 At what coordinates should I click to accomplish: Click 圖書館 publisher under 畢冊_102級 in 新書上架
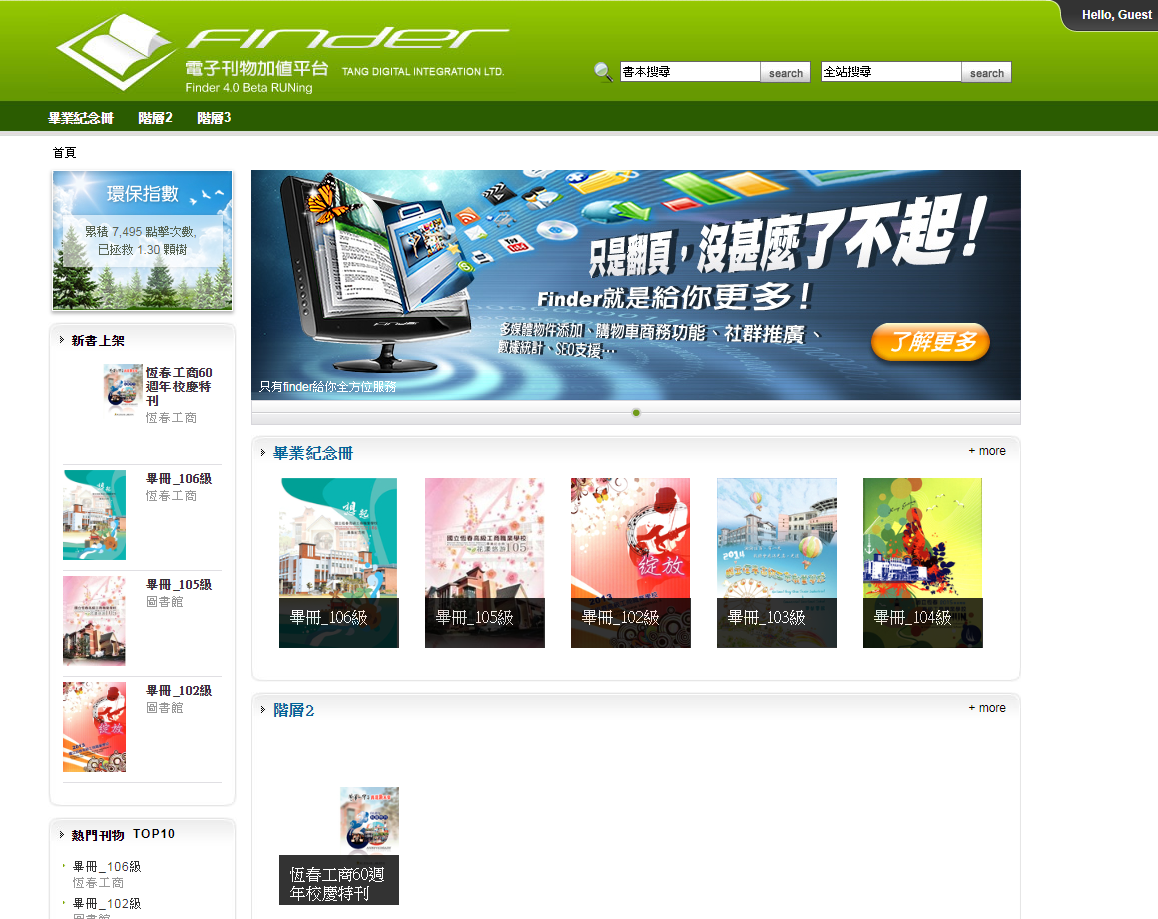[x=165, y=708]
